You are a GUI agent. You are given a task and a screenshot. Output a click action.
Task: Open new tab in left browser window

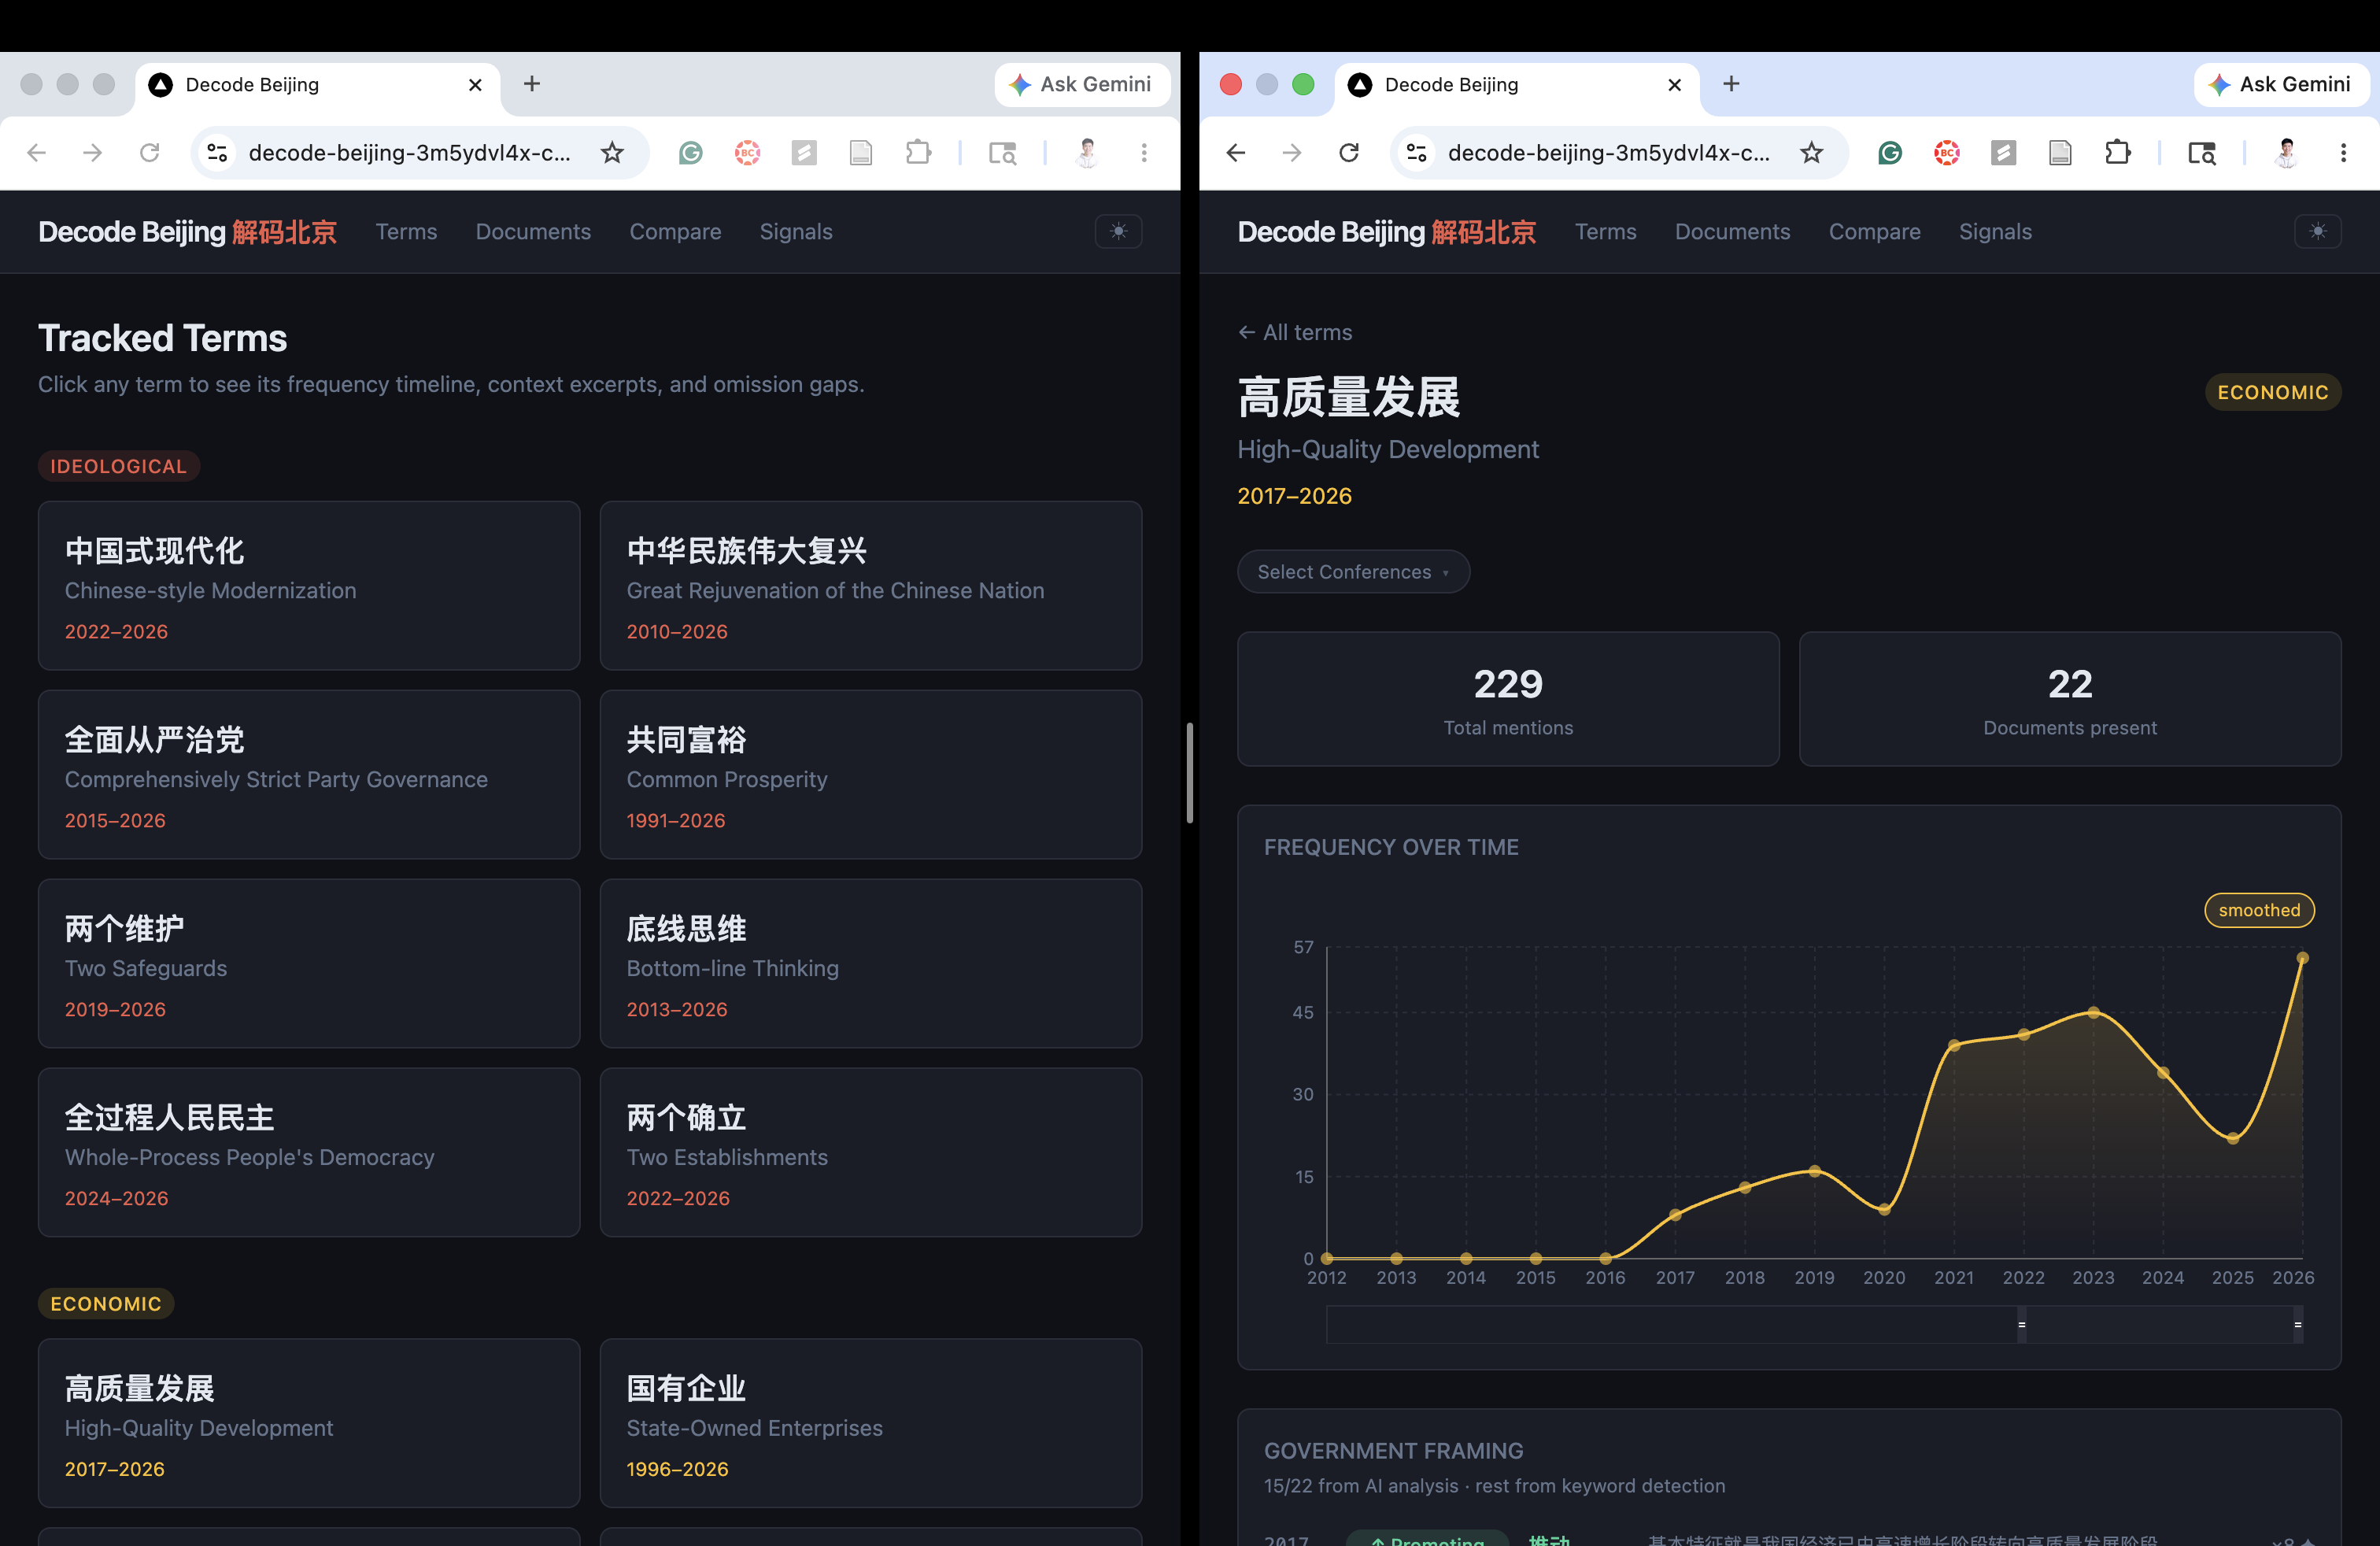pos(532,84)
